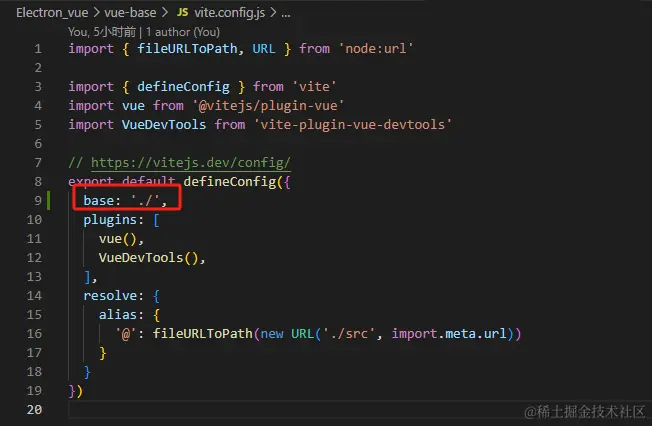Click '@vitejs/plugin-vue' string
The image size is (652, 426).
coord(268,106)
